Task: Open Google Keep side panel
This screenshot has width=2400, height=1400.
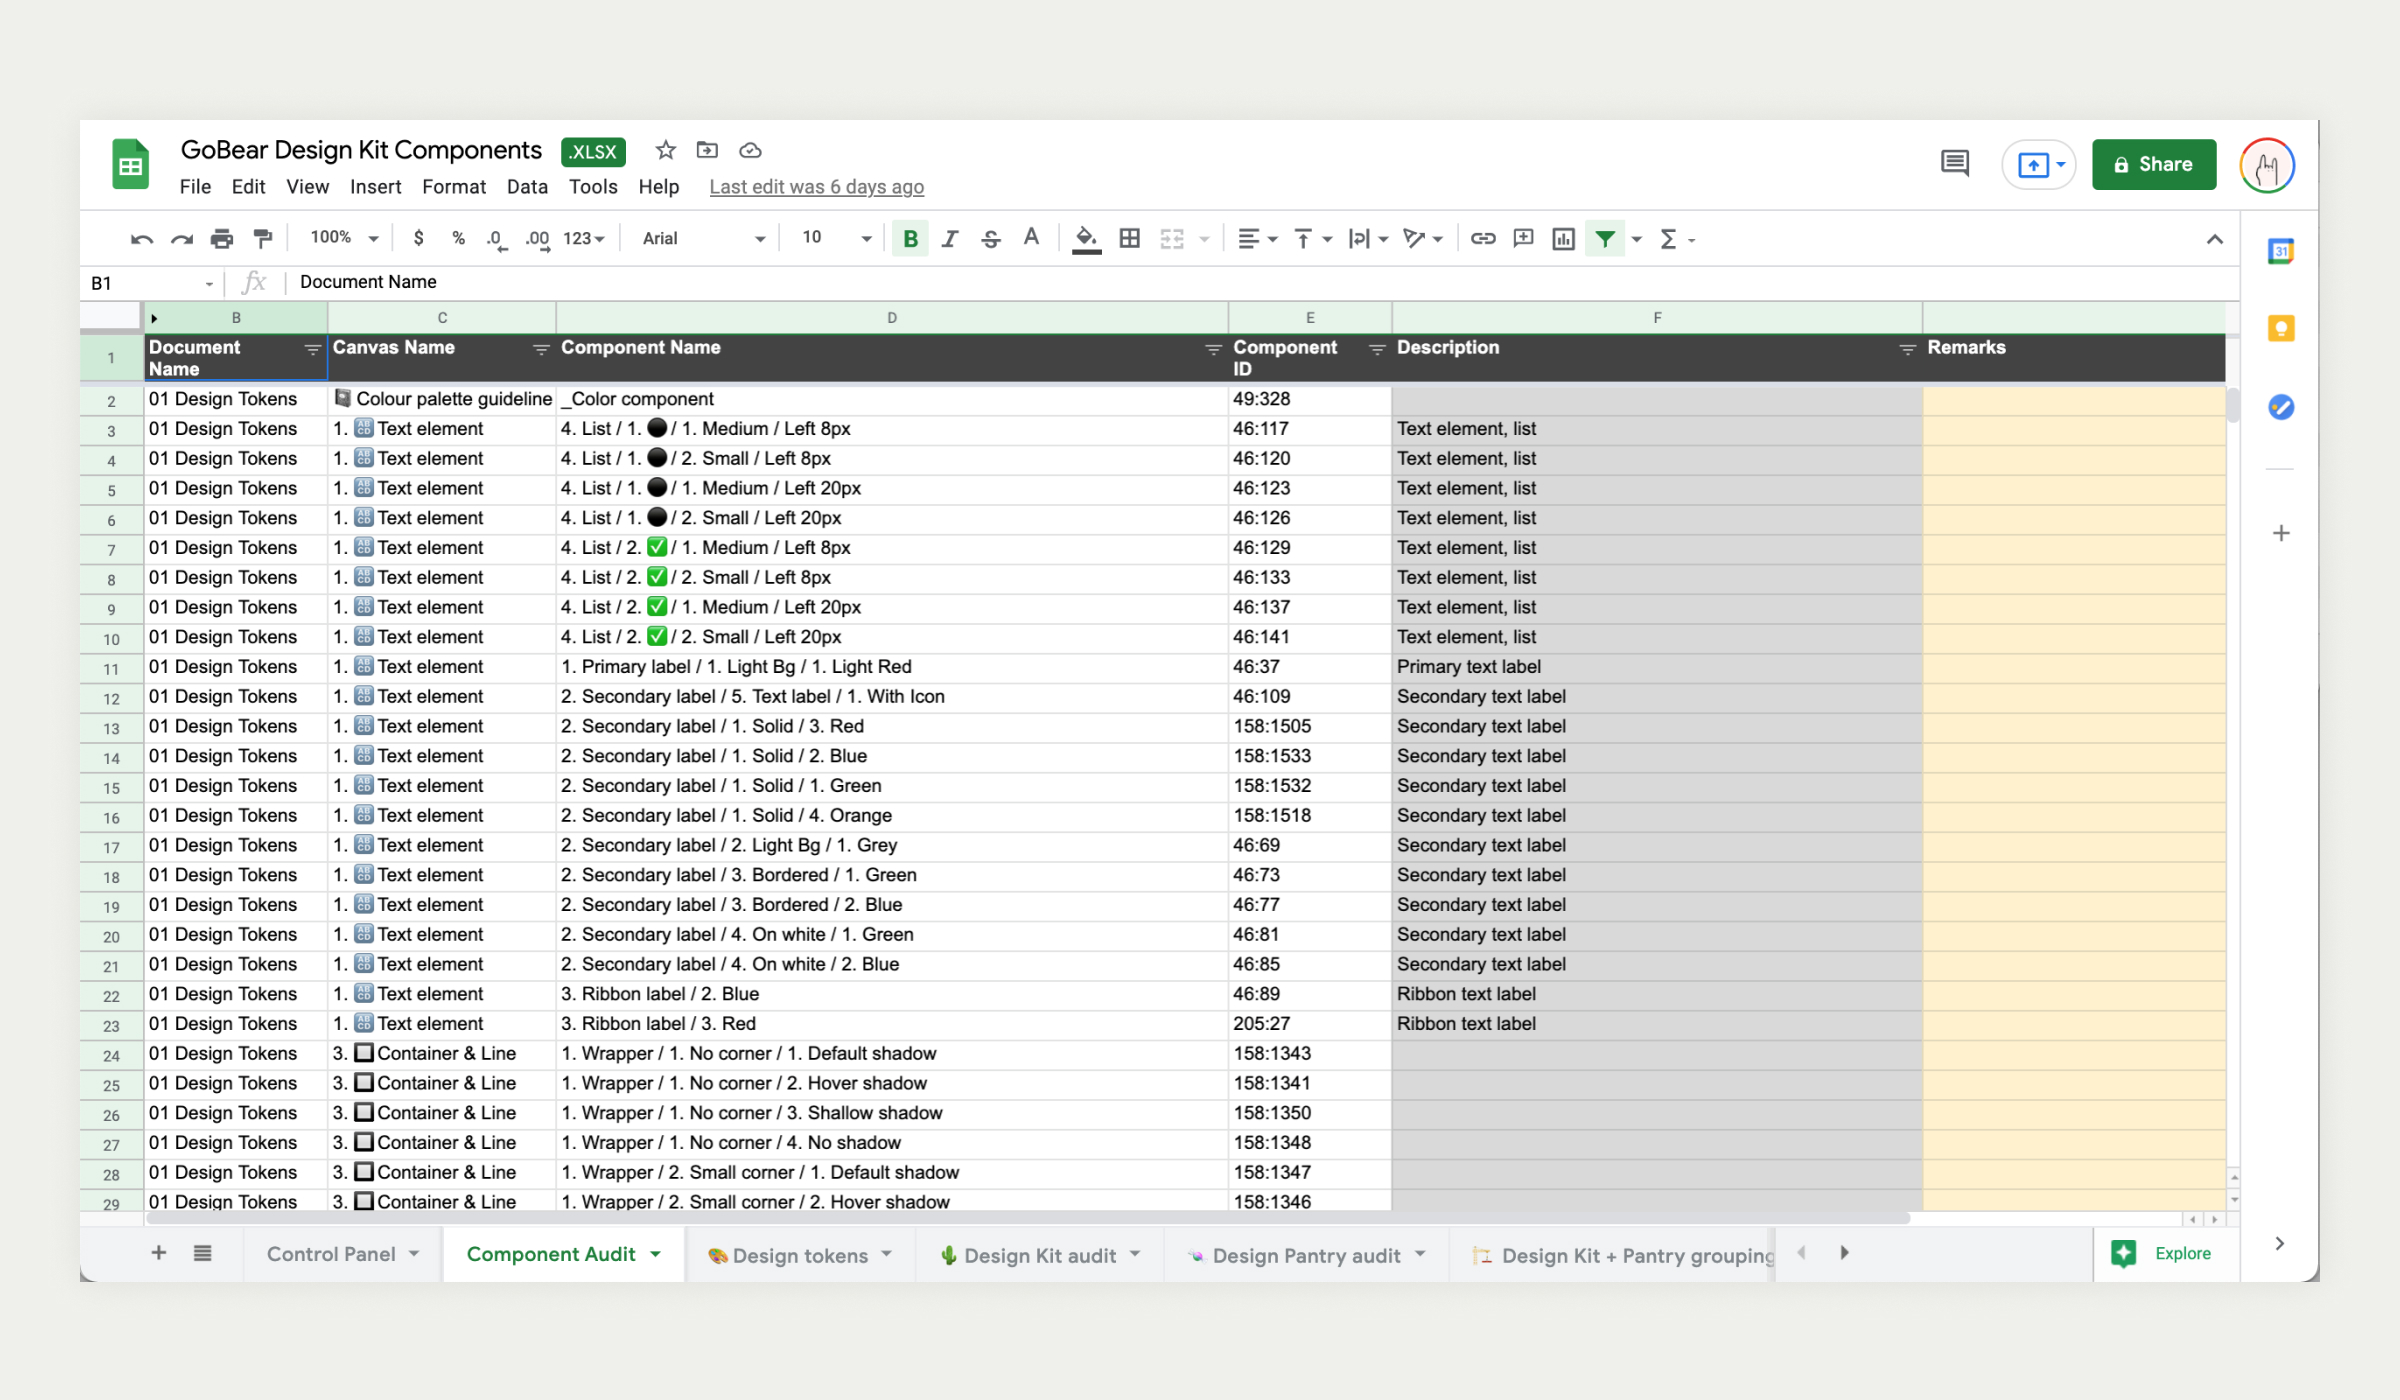Action: pos(2281,329)
